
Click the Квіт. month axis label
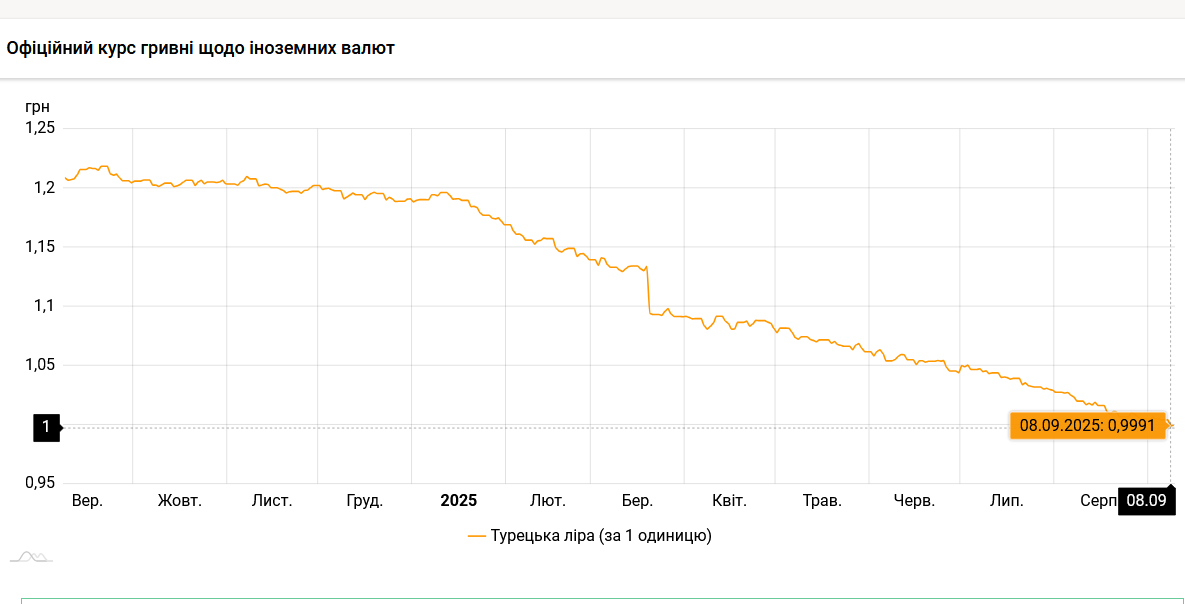pyautogui.click(x=729, y=501)
